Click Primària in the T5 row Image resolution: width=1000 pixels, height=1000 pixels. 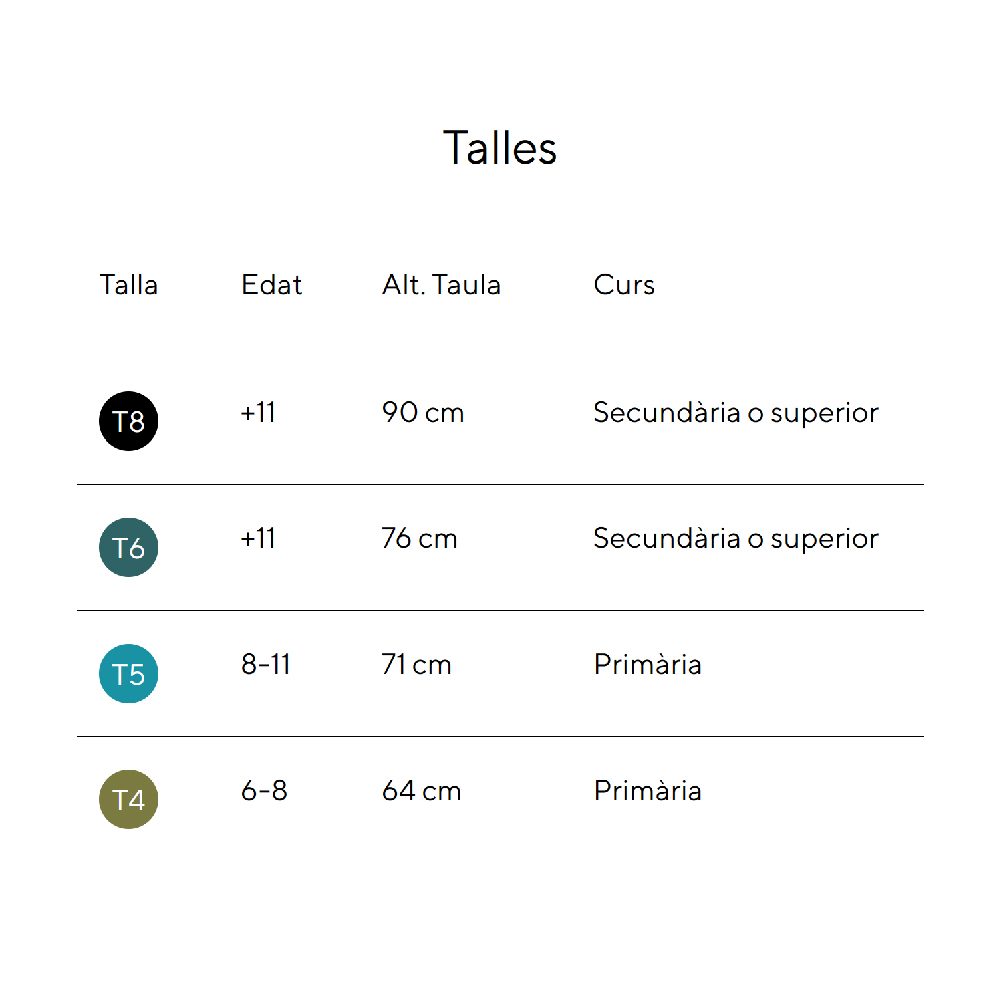click(x=647, y=665)
